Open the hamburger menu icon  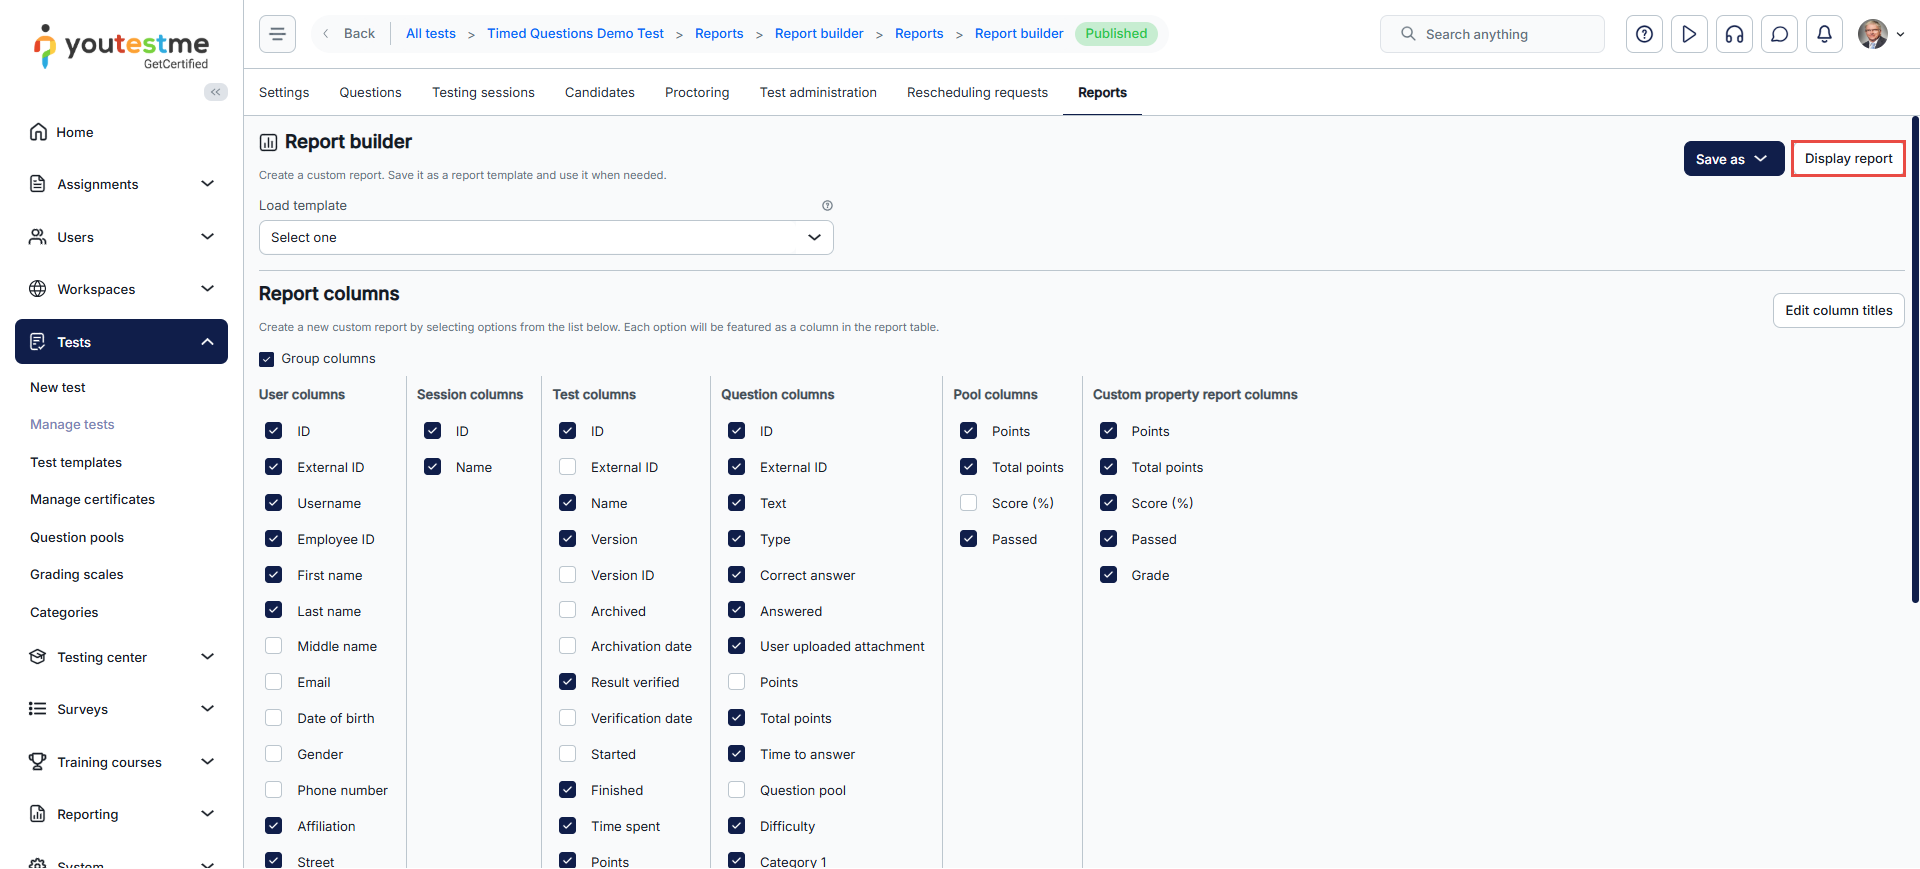(277, 34)
